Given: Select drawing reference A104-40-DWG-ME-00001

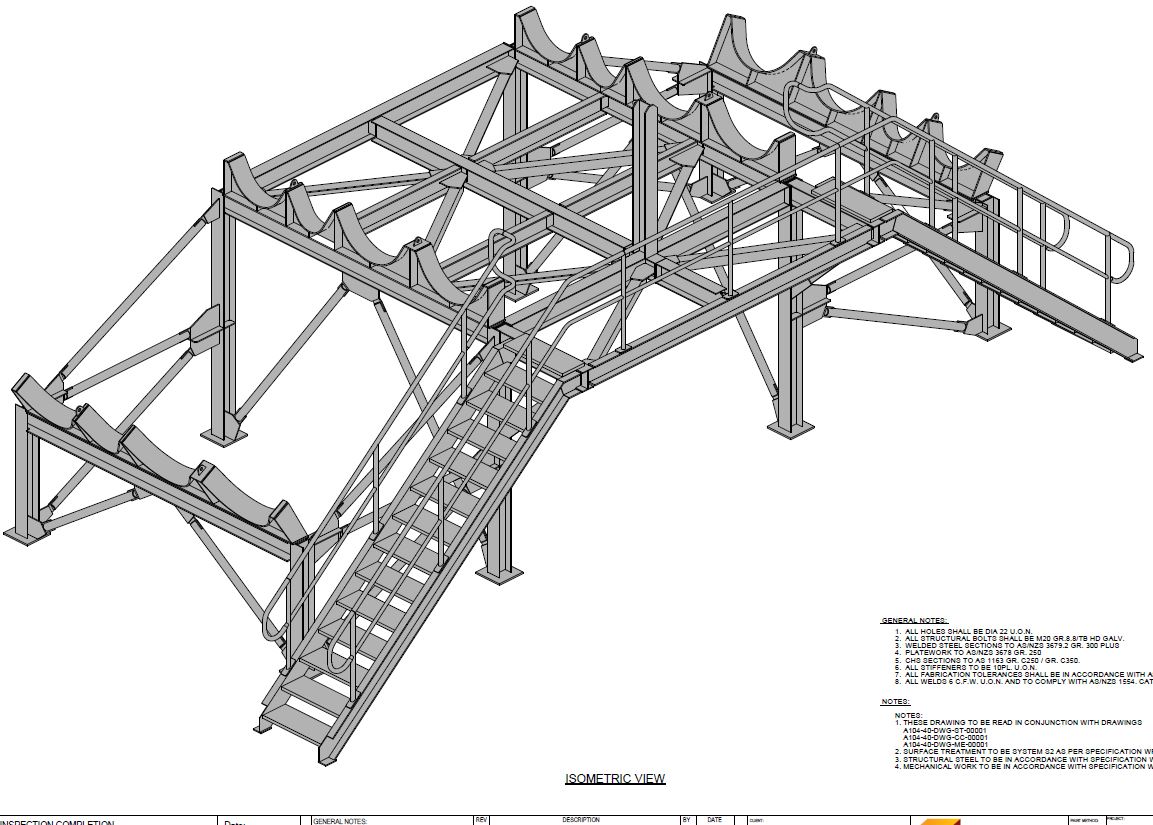Looking at the screenshot, I should [x=944, y=745].
